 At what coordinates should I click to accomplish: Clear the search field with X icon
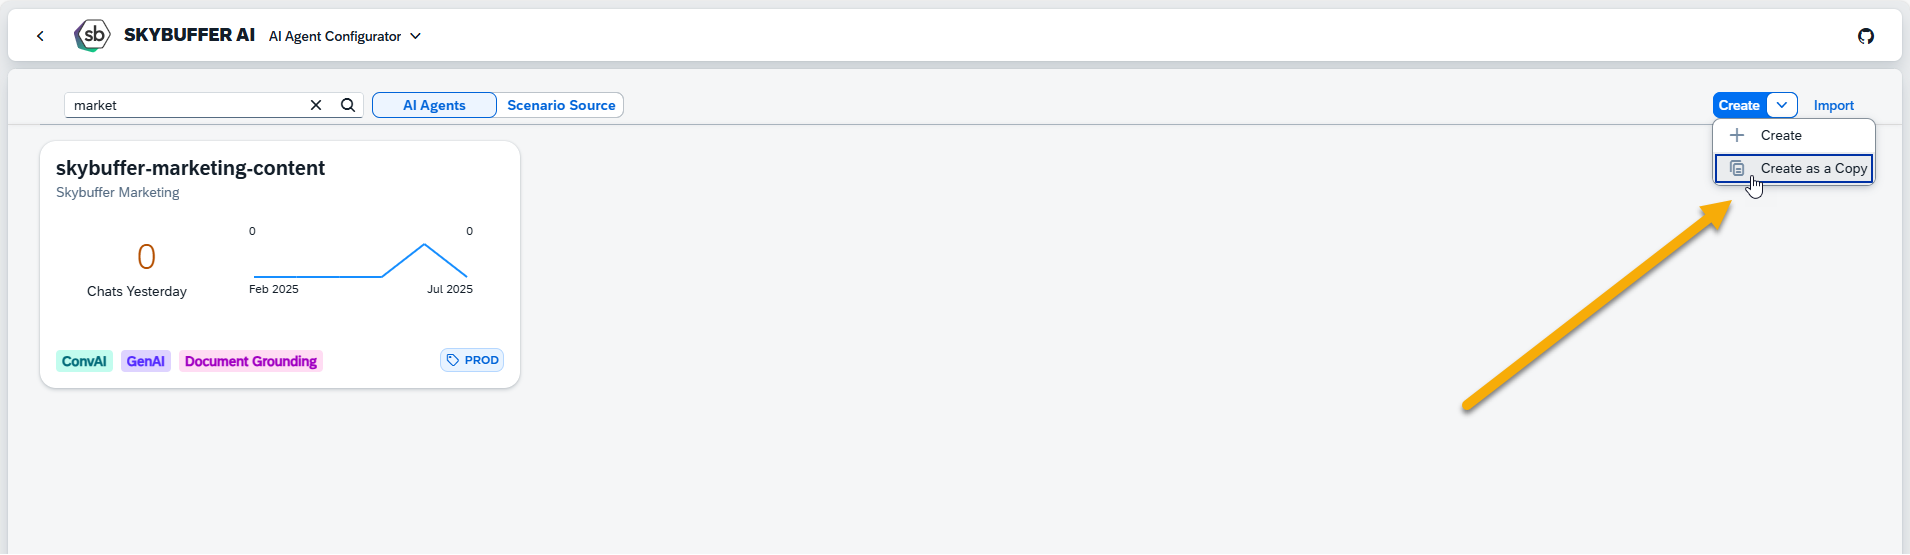tap(316, 105)
